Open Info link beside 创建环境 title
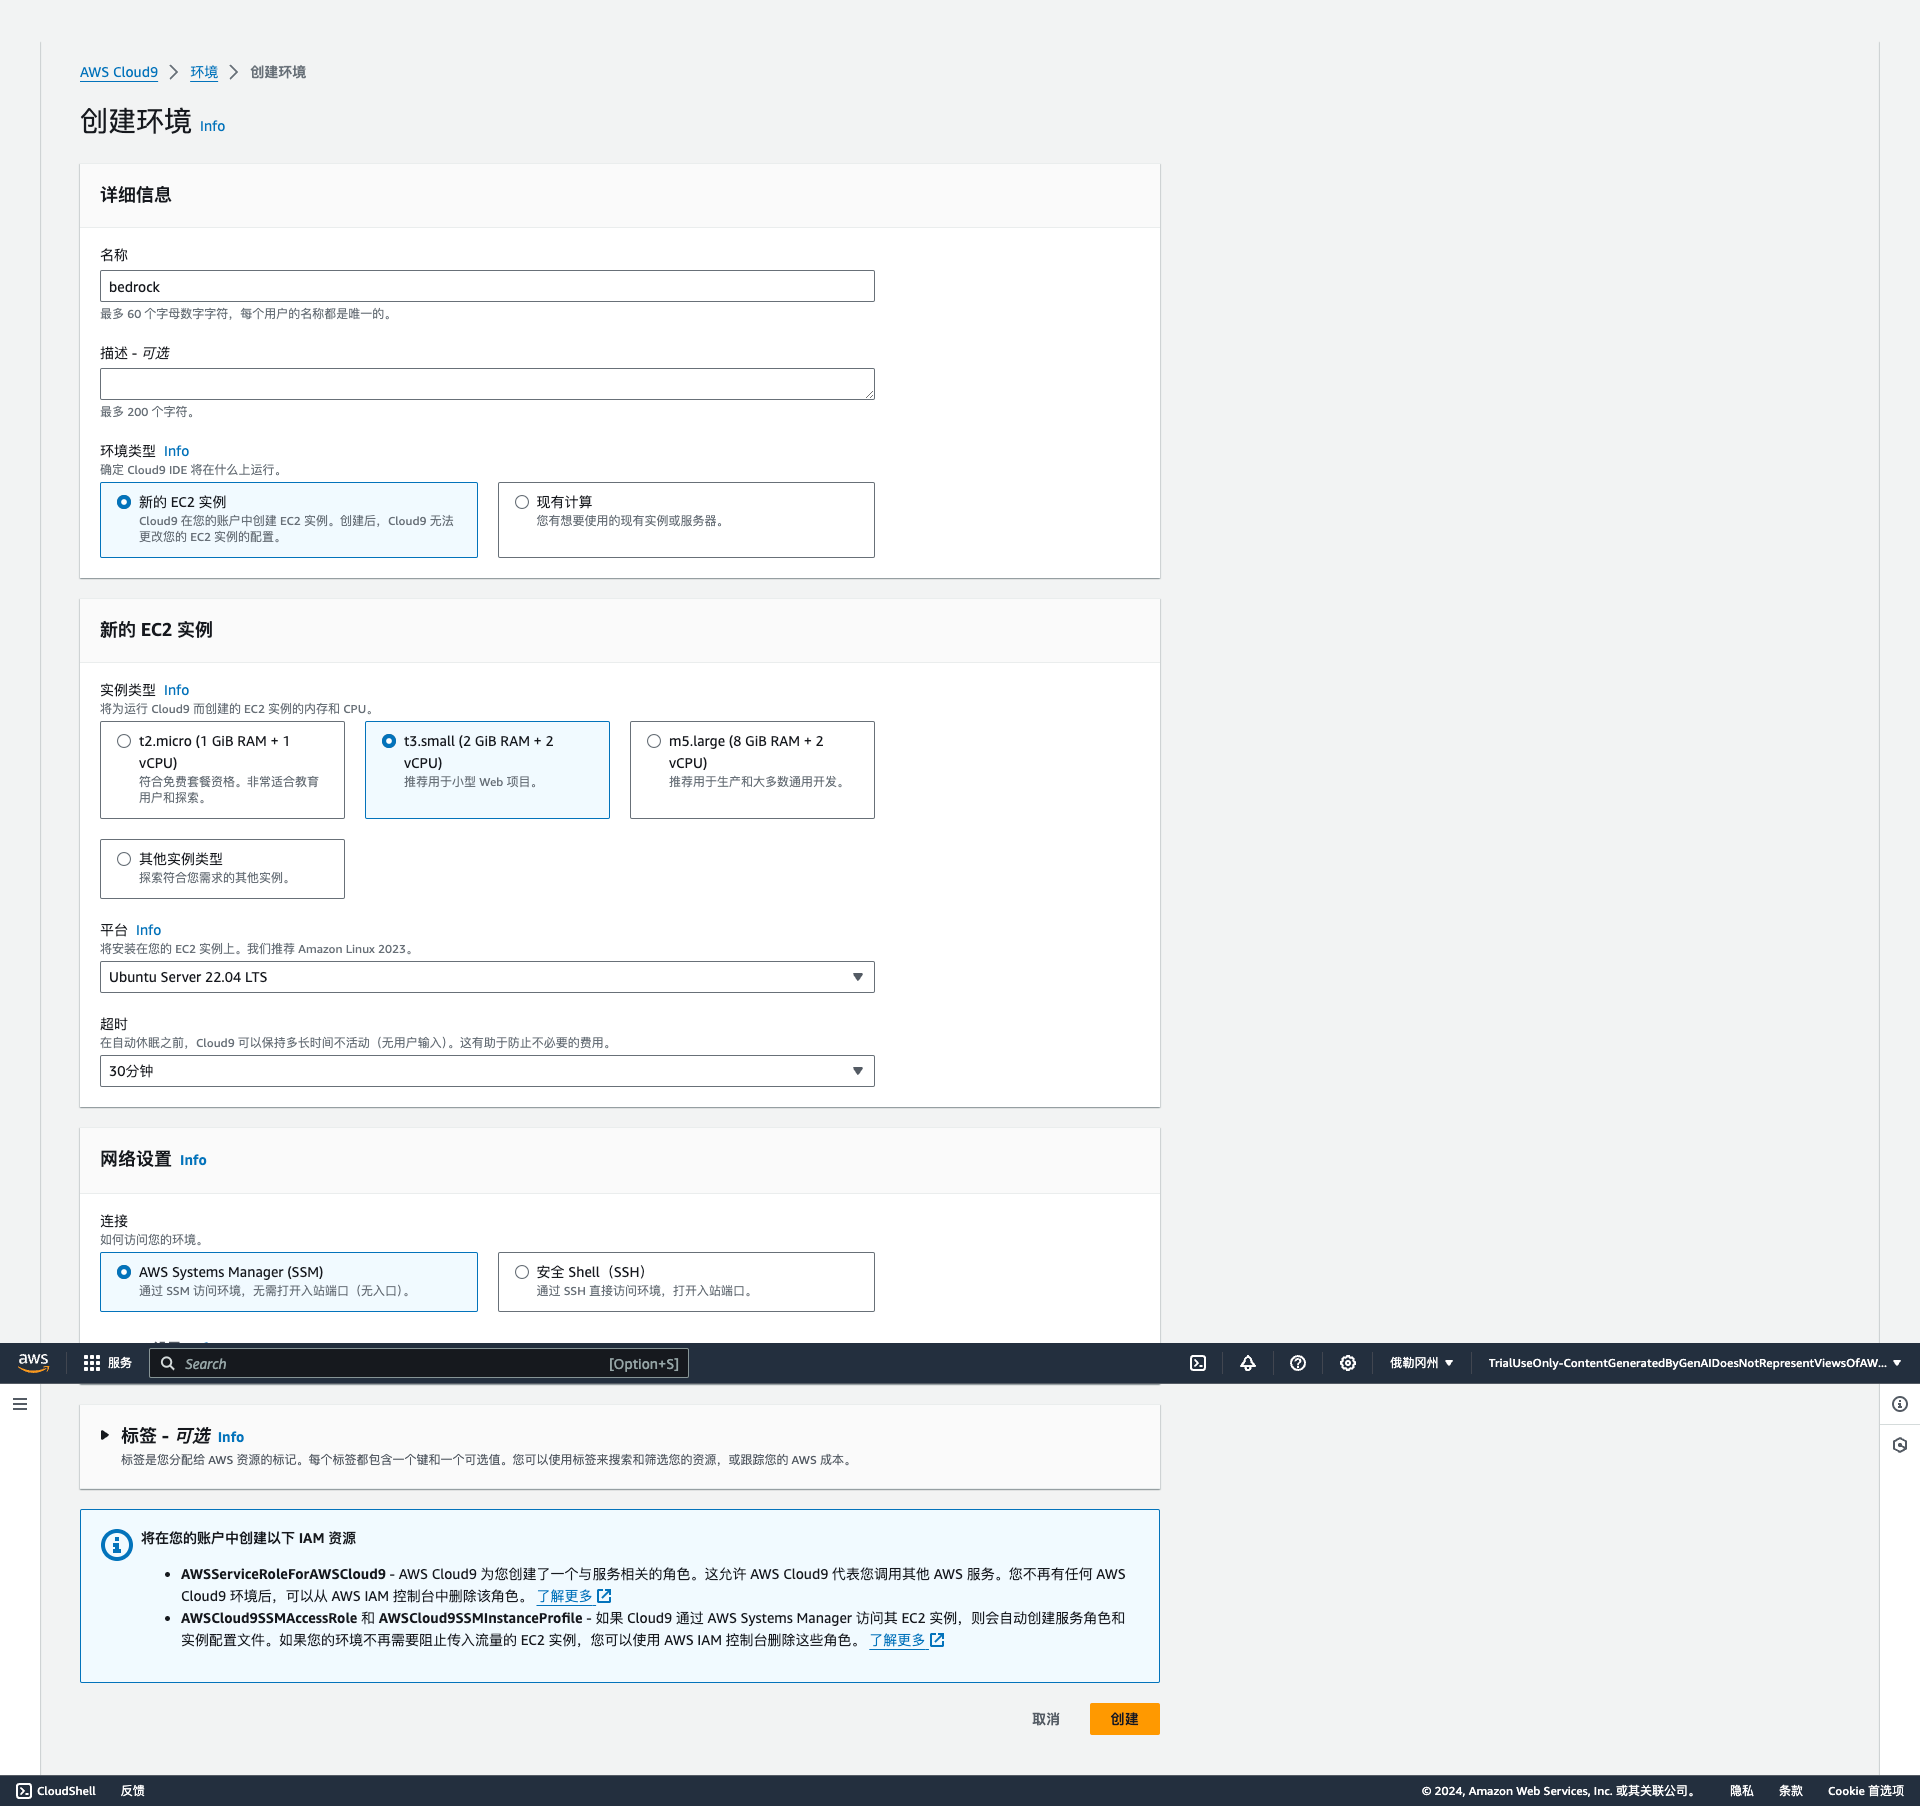 (x=212, y=126)
